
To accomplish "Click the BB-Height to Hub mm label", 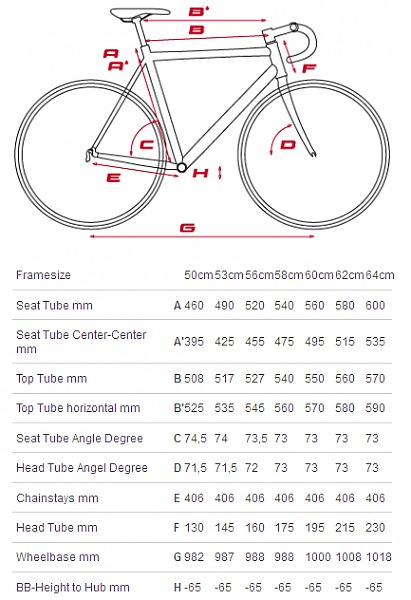I will 73,587.
